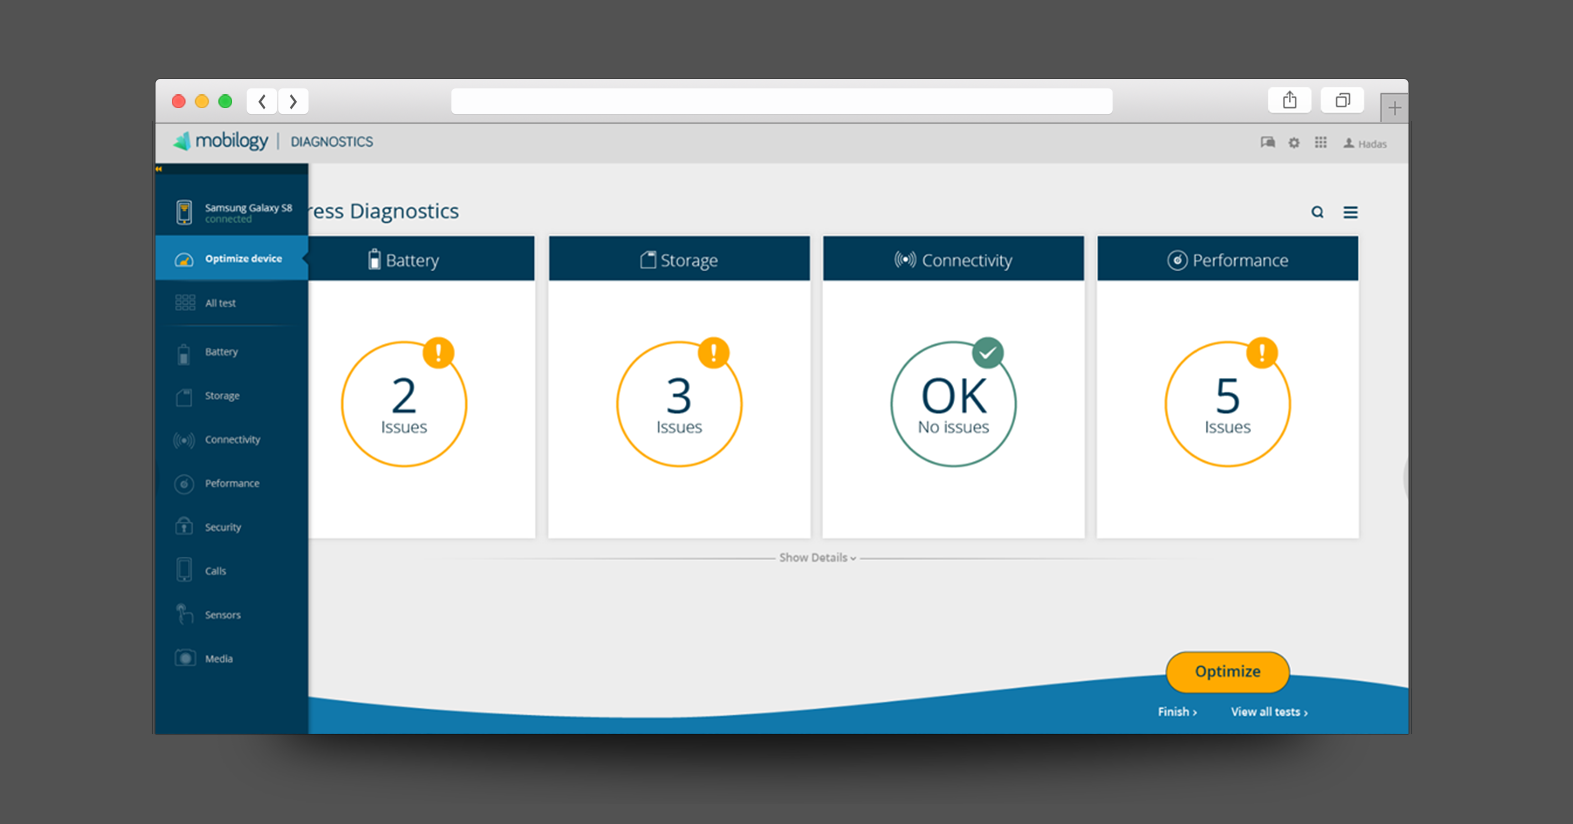Click the OK No issues connectivity circle
The height and width of the screenshot is (824, 1573).
pyautogui.click(x=953, y=404)
